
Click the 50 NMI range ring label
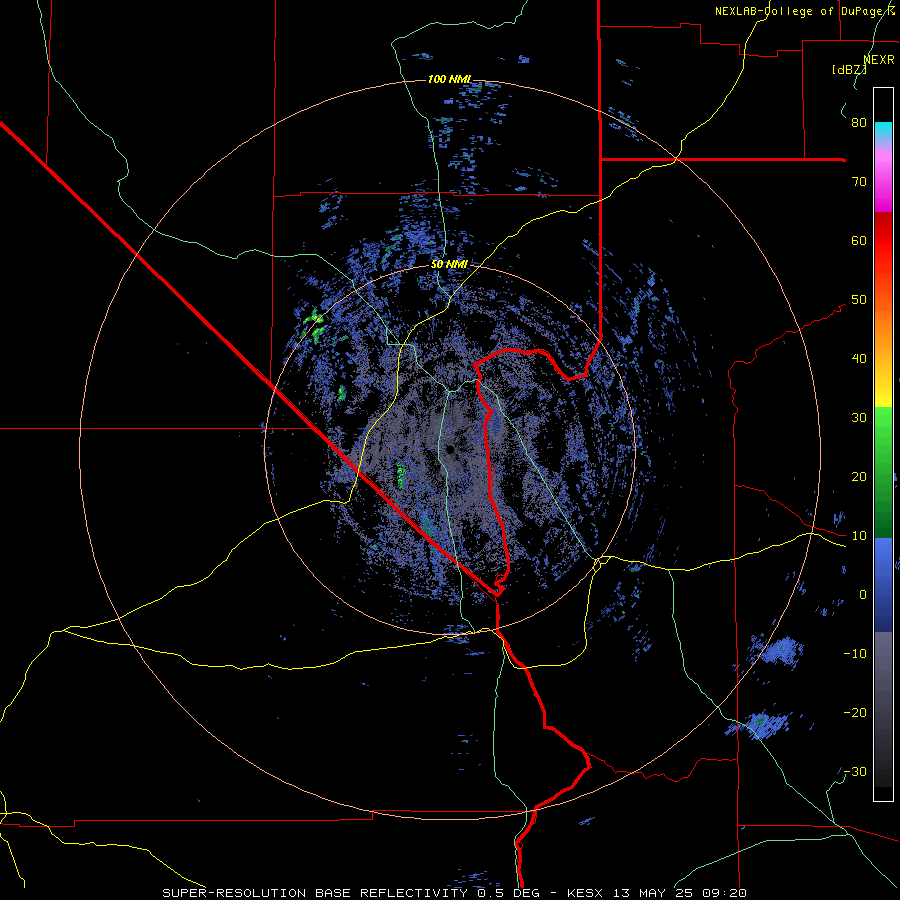449,264
